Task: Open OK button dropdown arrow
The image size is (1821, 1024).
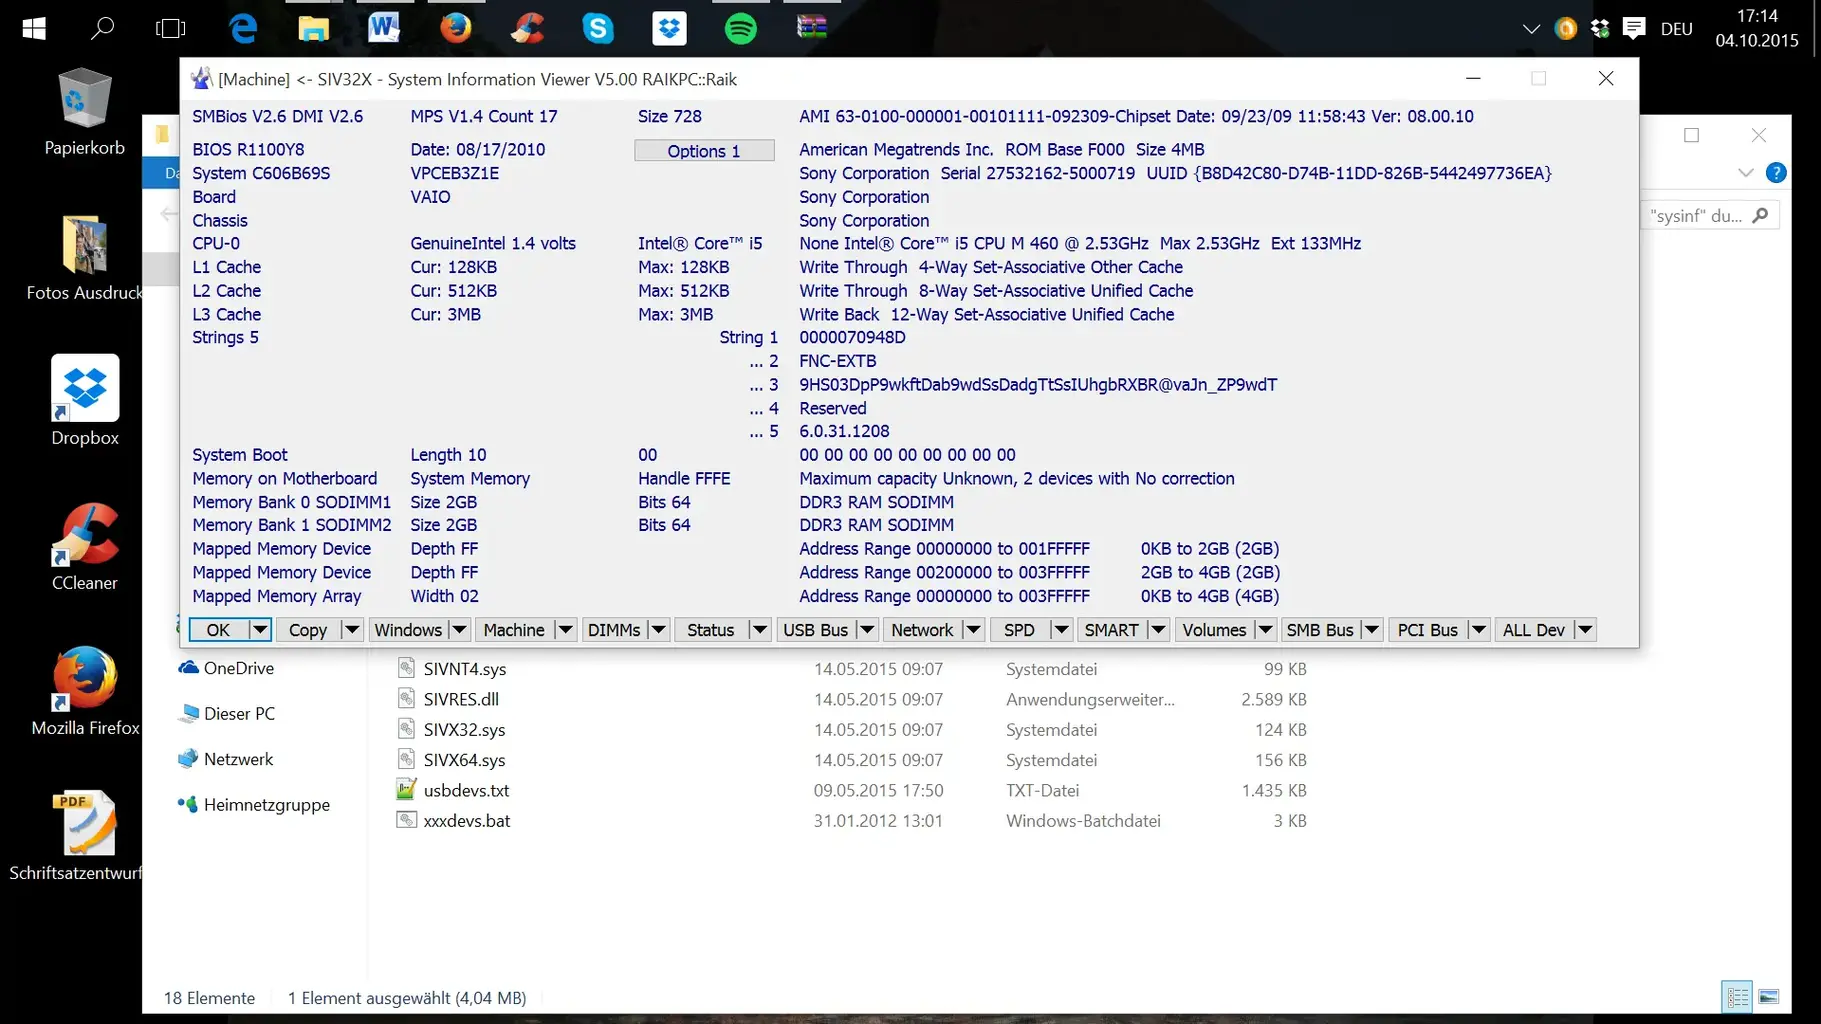Action: click(259, 630)
